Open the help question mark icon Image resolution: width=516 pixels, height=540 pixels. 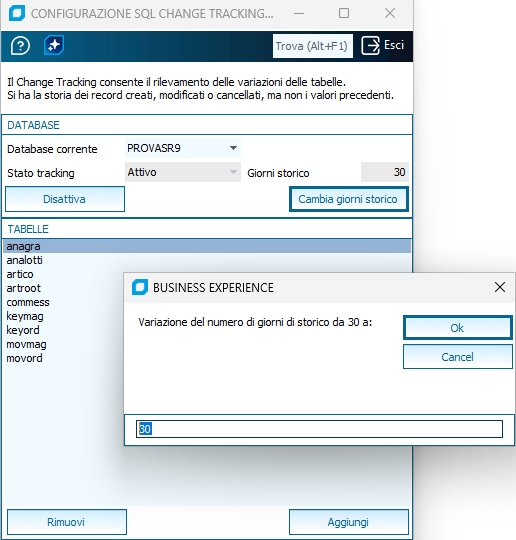coord(20,45)
